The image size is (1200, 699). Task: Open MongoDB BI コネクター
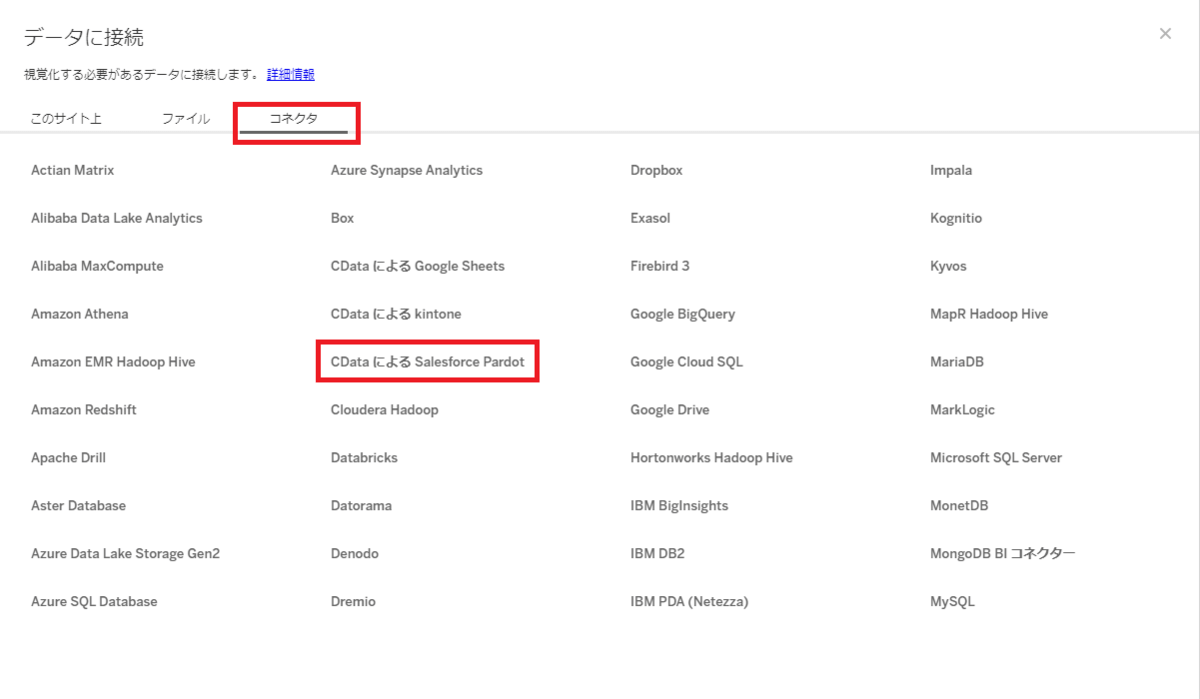pyautogui.click(x=1003, y=554)
